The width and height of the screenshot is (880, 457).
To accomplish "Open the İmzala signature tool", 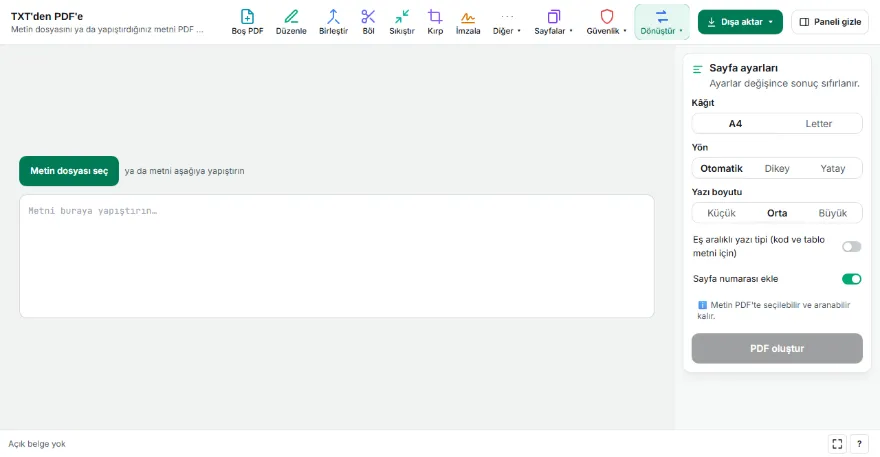I will click(468, 22).
